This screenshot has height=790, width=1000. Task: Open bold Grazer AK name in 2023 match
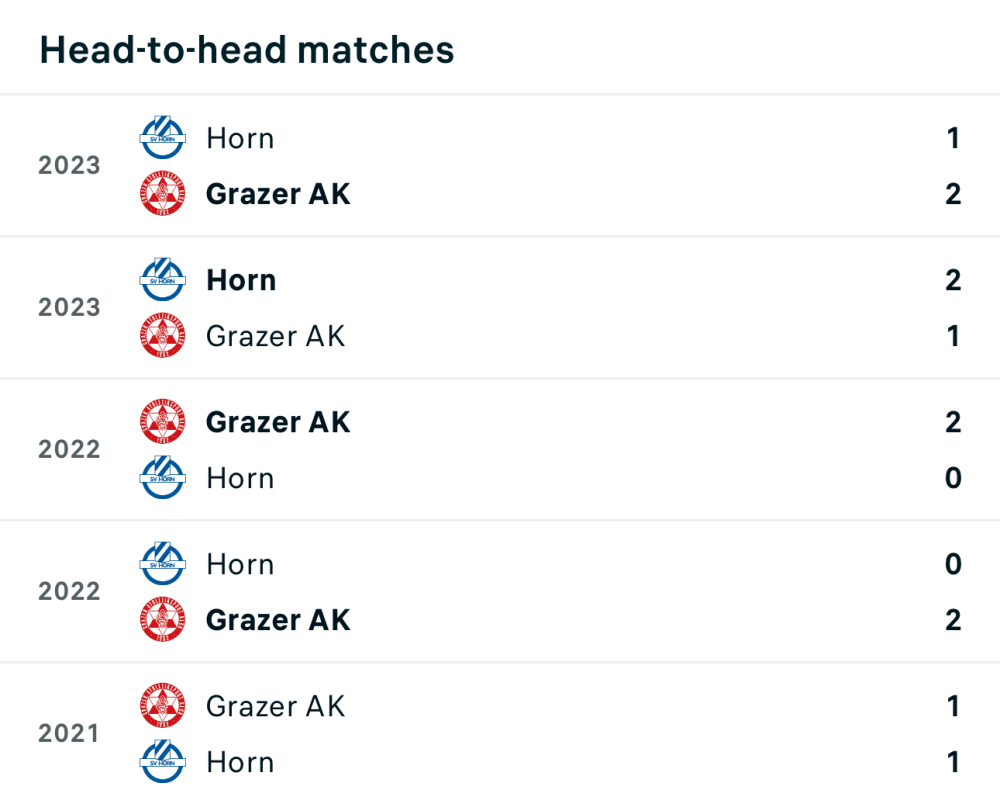coord(278,194)
